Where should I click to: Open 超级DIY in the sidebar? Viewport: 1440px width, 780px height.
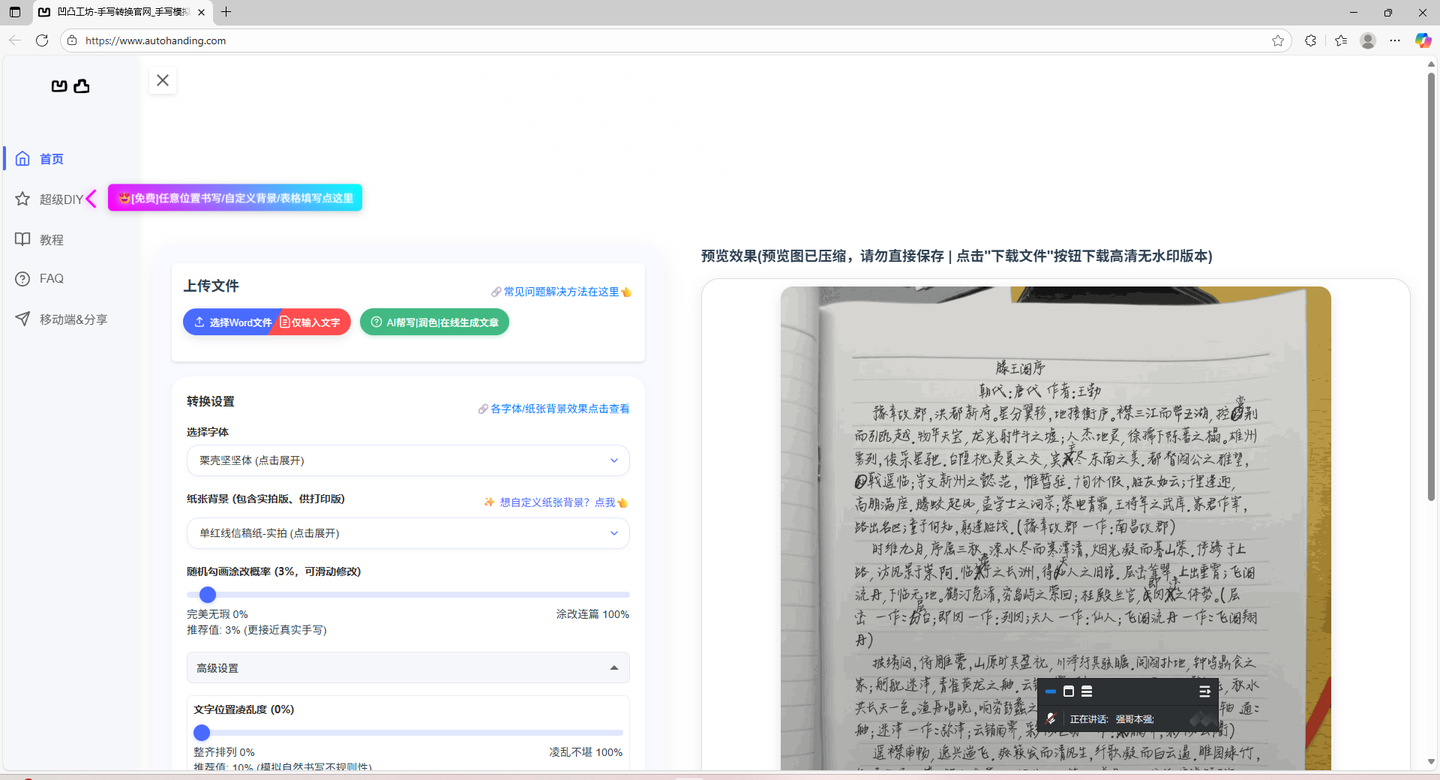pos(61,199)
